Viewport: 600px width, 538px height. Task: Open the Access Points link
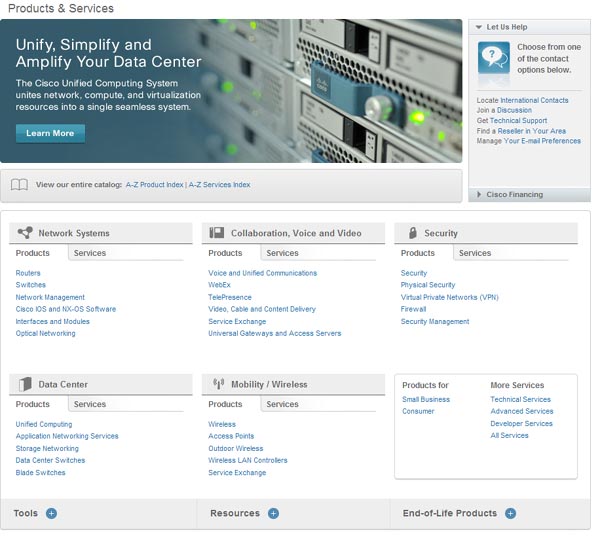point(231,436)
